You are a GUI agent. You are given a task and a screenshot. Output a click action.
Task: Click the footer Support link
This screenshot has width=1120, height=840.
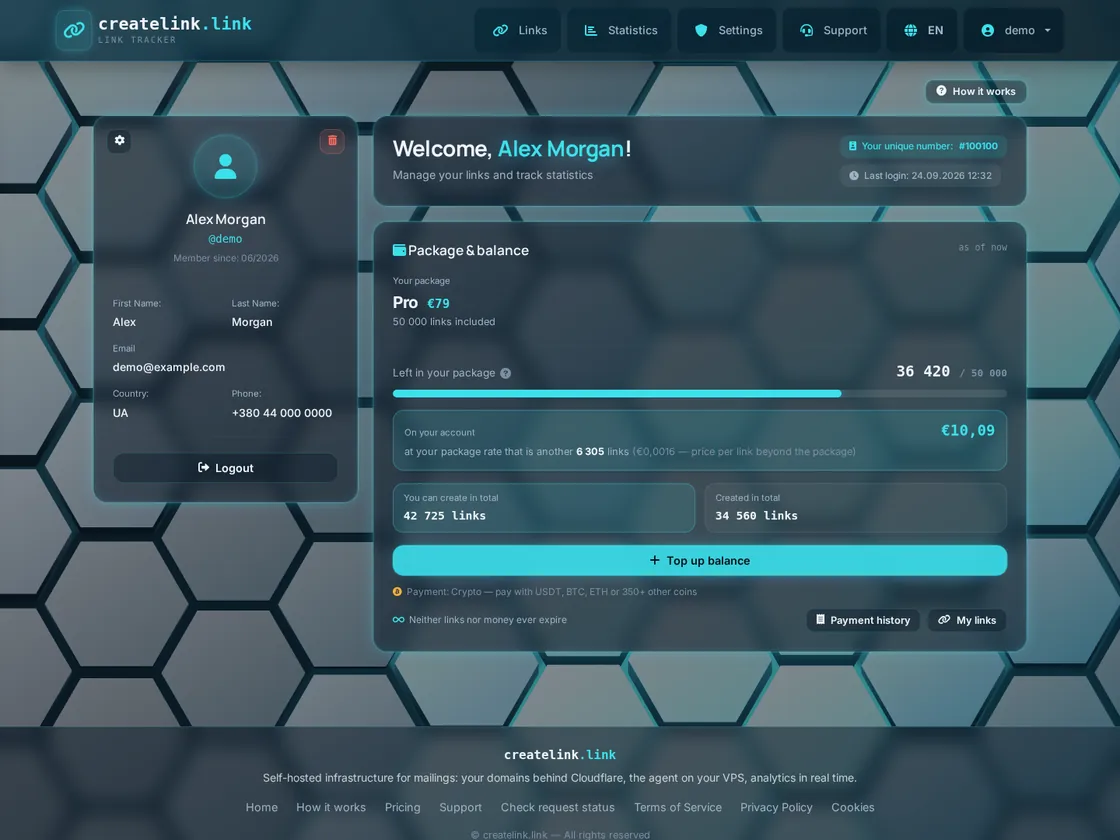pyautogui.click(x=460, y=807)
